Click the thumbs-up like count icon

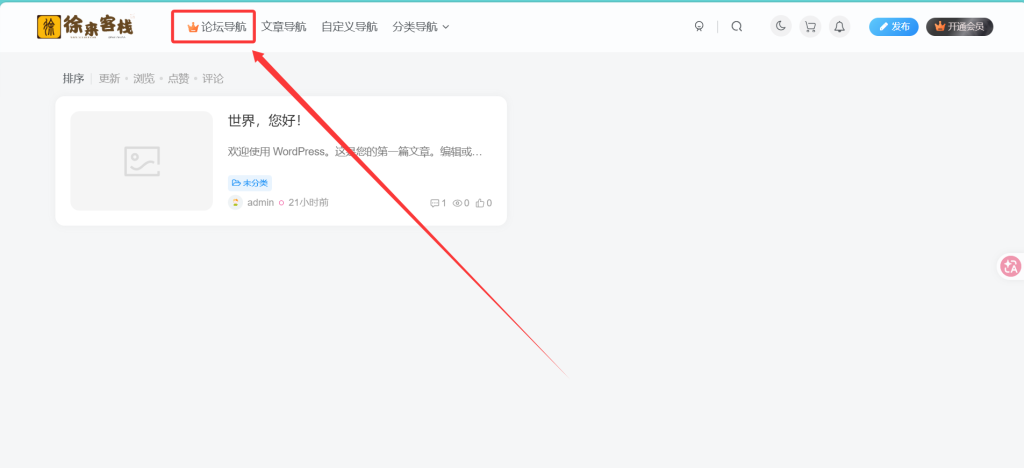click(480, 203)
